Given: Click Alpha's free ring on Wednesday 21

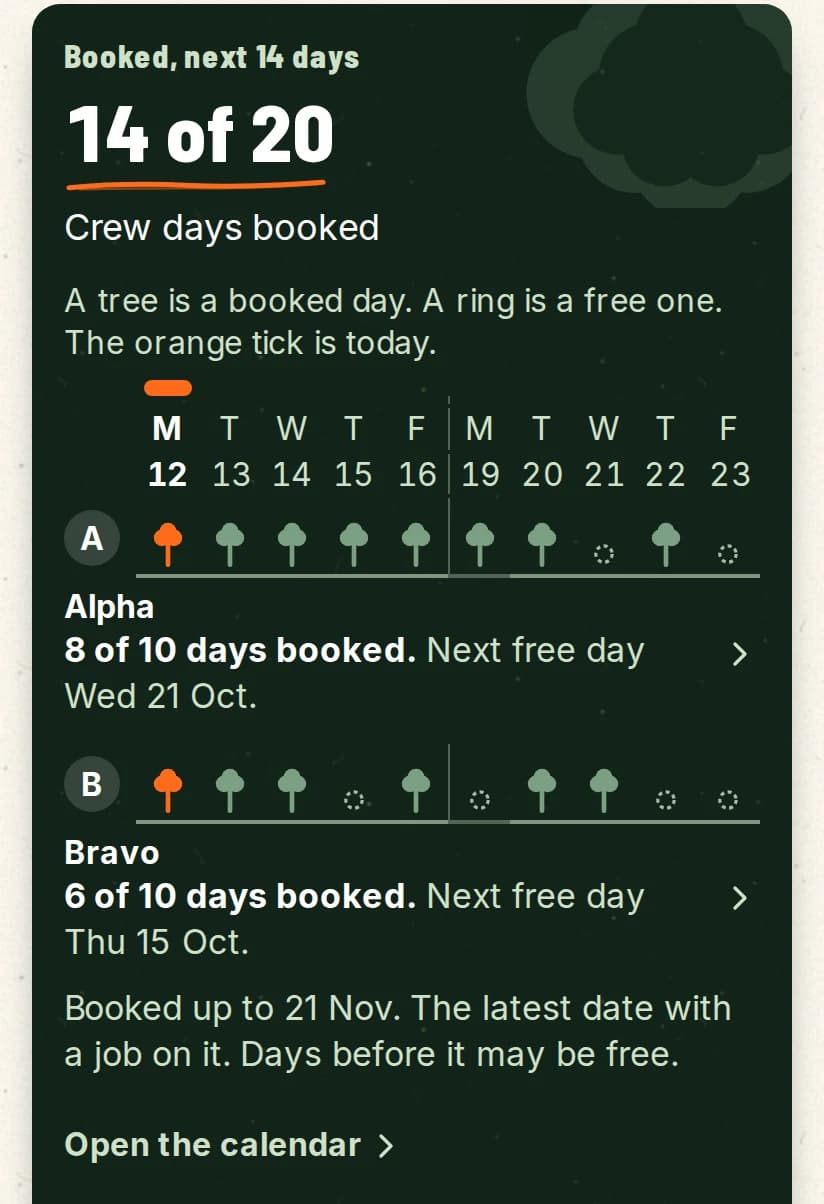Looking at the screenshot, I should click(x=603, y=552).
